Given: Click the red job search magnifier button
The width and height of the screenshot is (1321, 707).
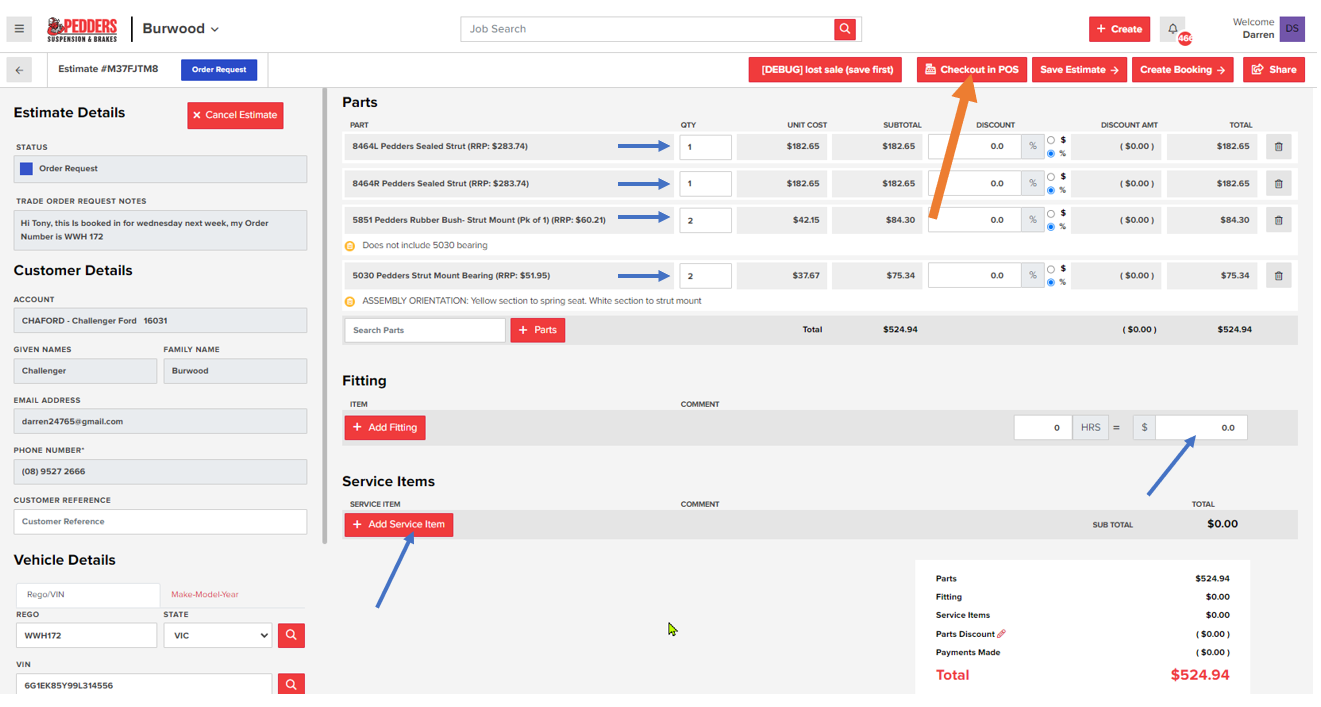Looking at the screenshot, I should tap(846, 29).
